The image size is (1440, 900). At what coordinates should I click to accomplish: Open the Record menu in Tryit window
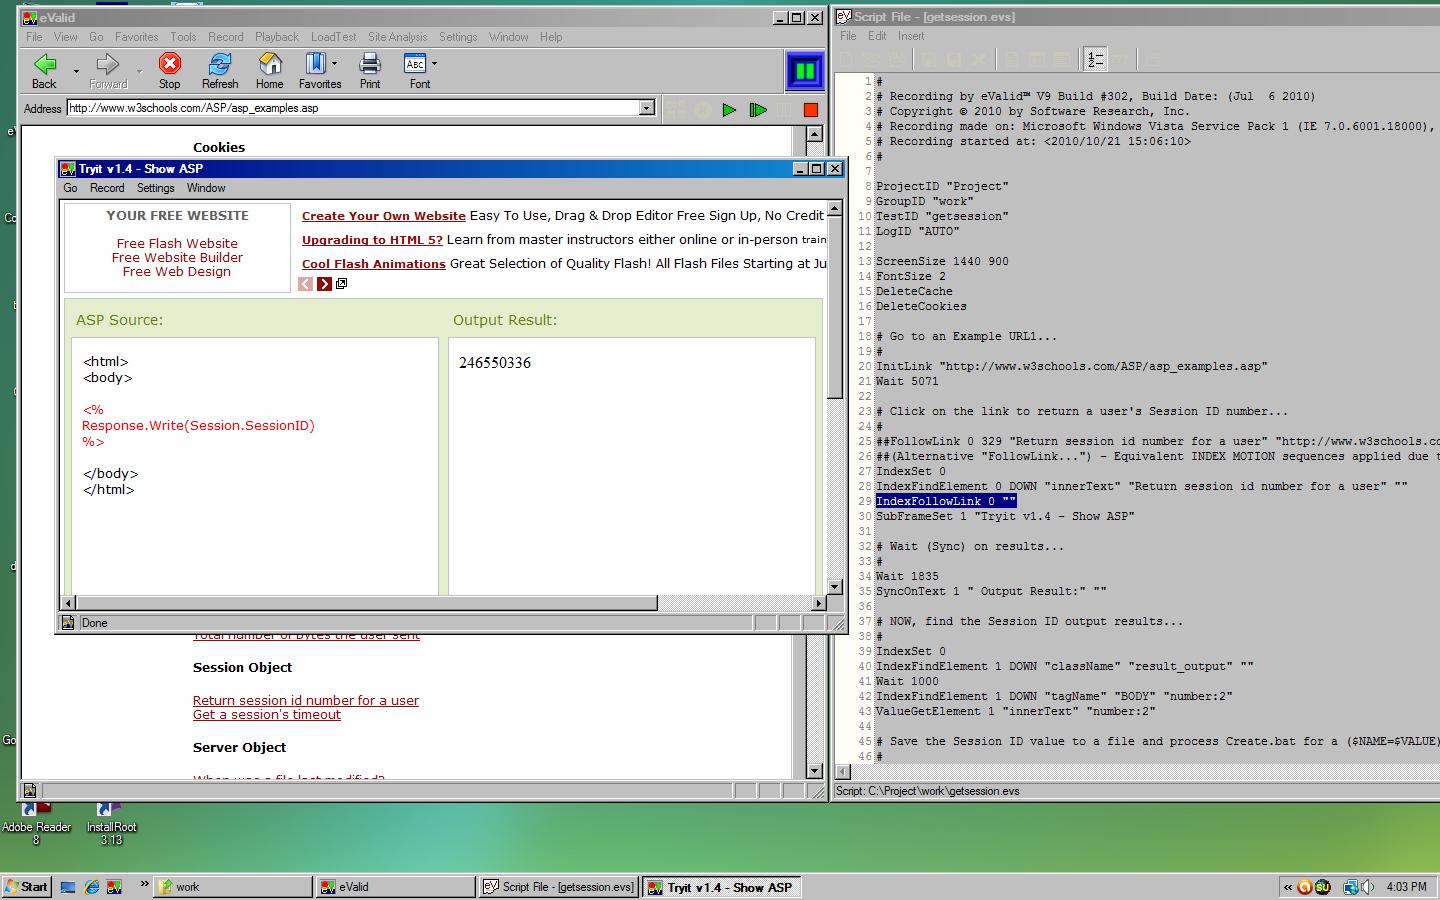[107, 188]
